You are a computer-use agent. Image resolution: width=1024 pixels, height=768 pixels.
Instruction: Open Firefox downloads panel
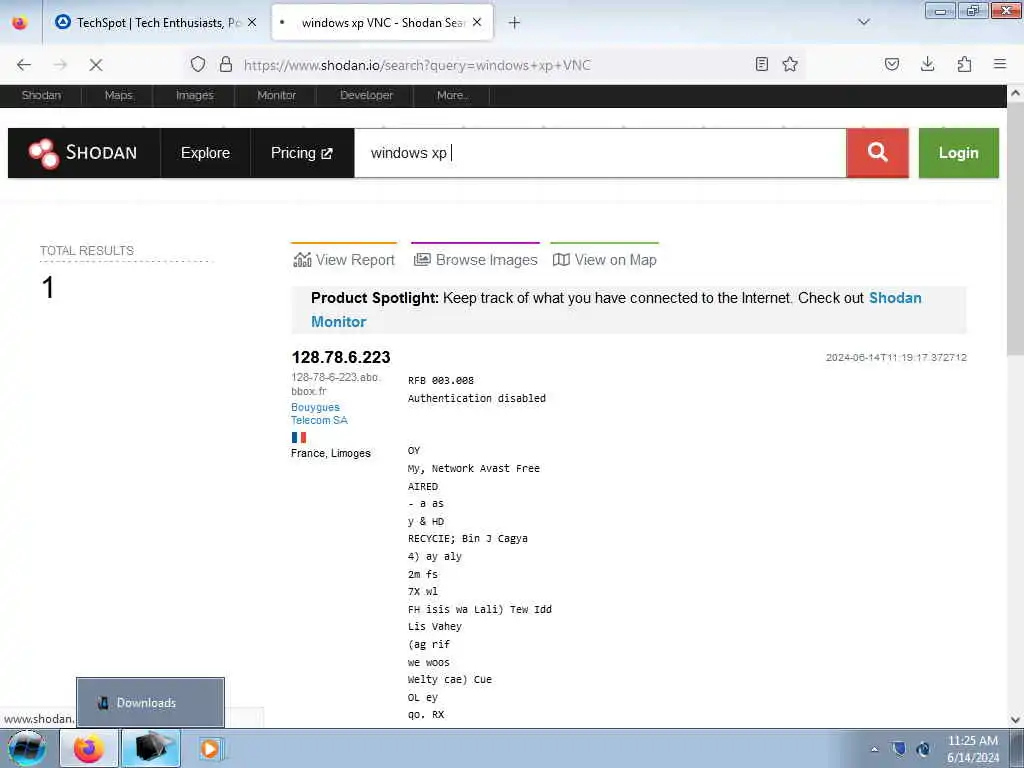coord(927,64)
